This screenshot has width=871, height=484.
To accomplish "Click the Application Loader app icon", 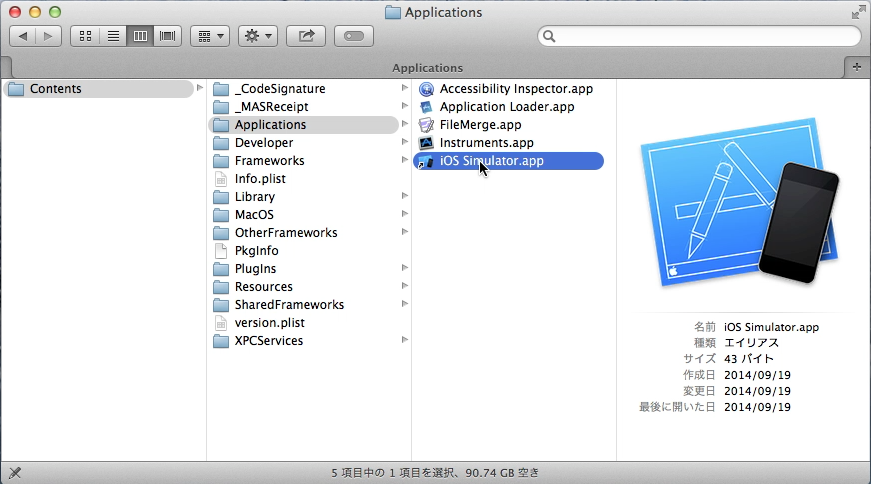I will click(426, 107).
